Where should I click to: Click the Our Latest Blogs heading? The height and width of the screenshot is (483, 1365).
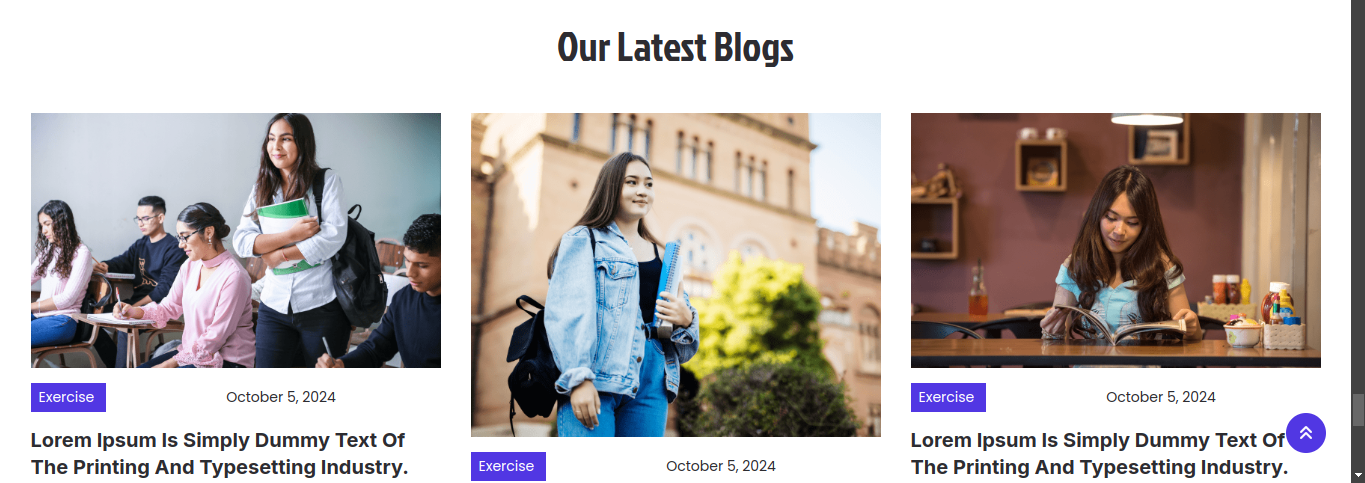(x=676, y=47)
